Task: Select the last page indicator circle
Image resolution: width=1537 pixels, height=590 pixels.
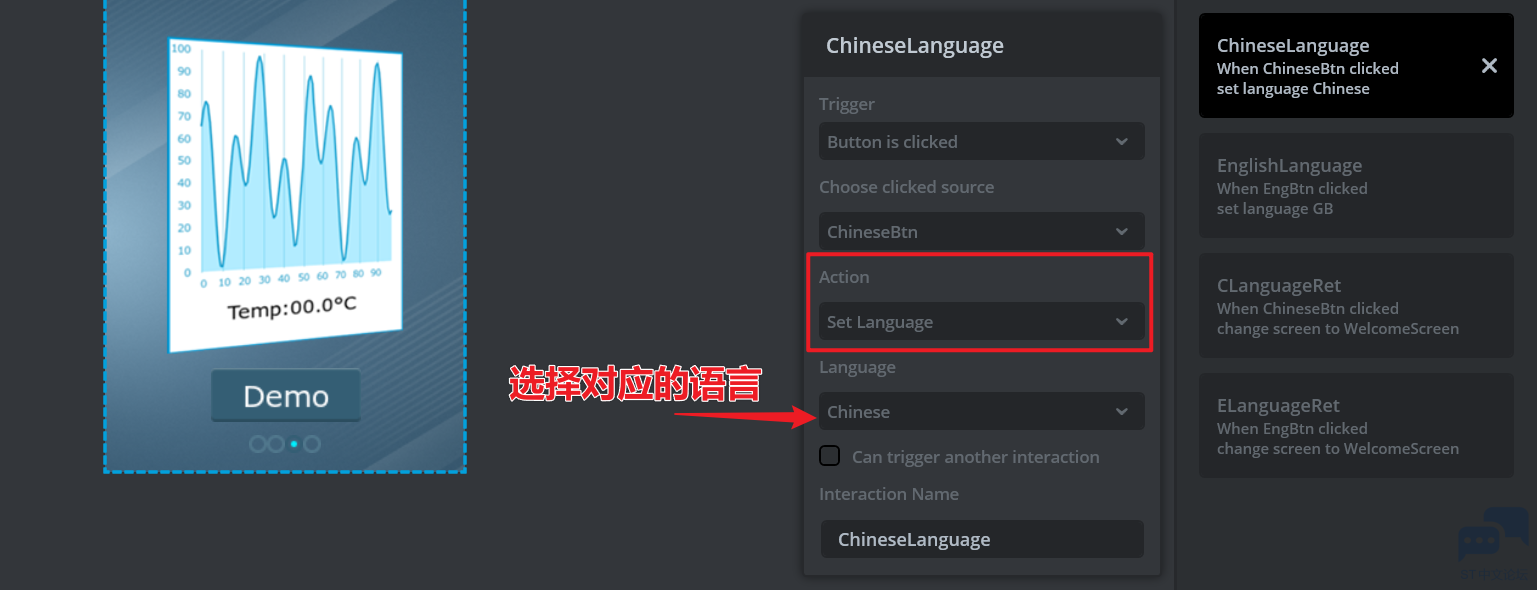Action: (312, 444)
